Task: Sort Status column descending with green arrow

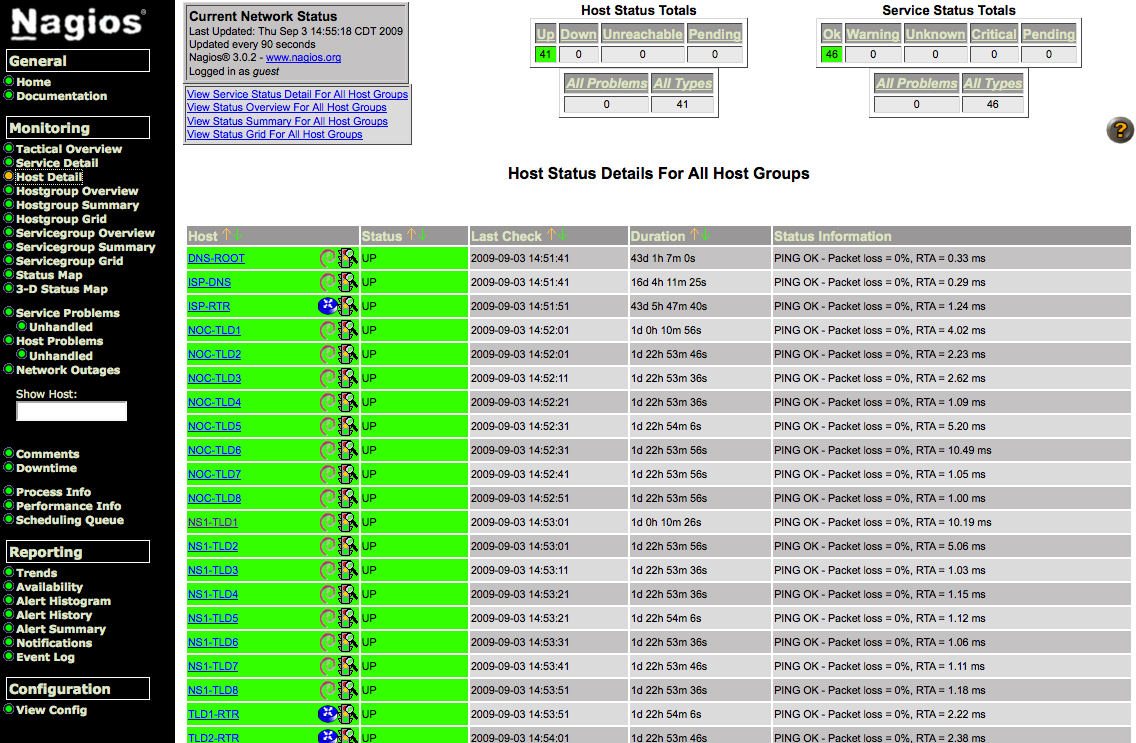Action: (424, 236)
